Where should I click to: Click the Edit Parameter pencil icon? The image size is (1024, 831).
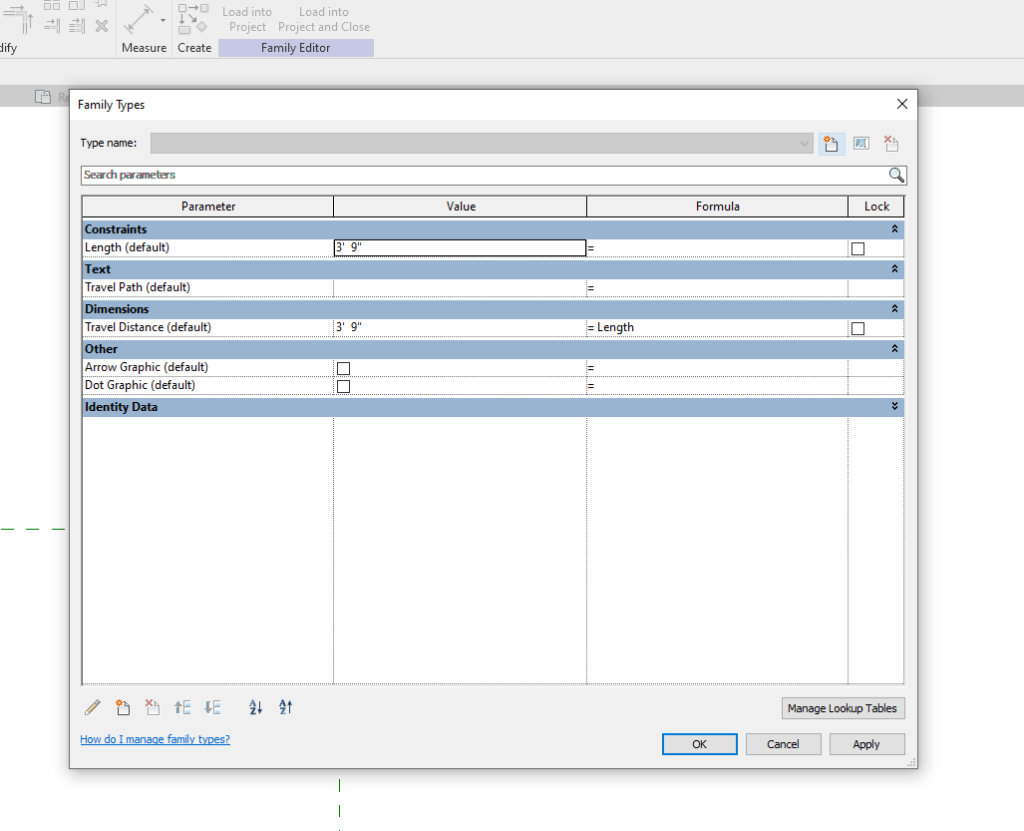[x=93, y=708]
